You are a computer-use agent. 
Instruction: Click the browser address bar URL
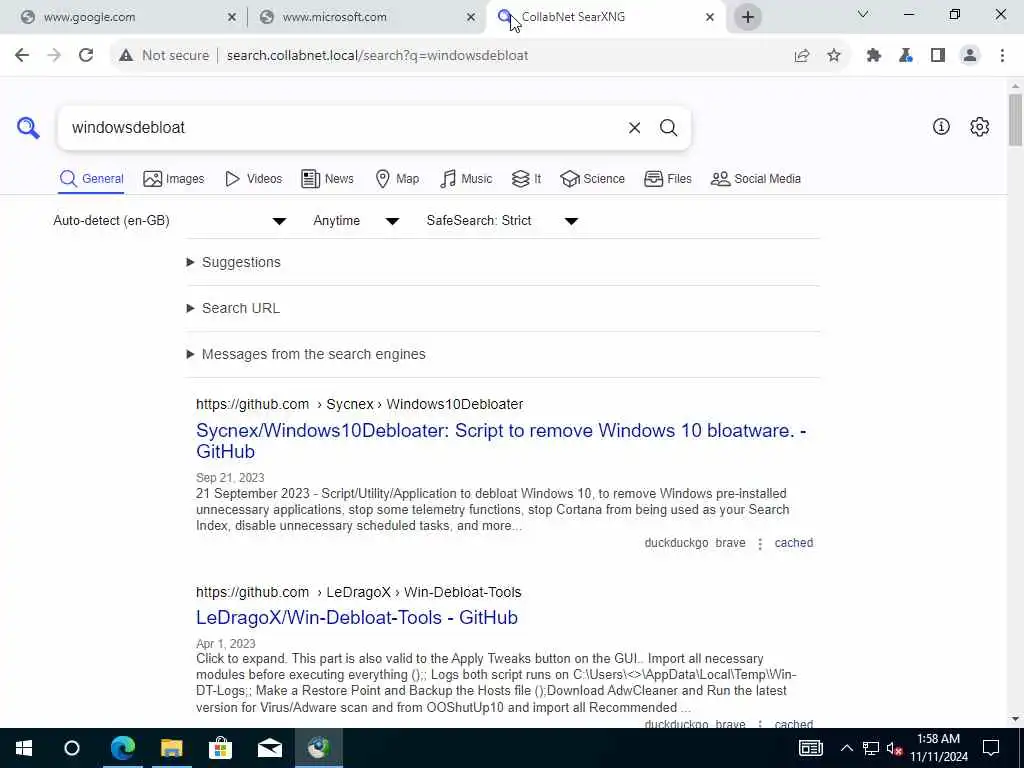pos(377,56)
